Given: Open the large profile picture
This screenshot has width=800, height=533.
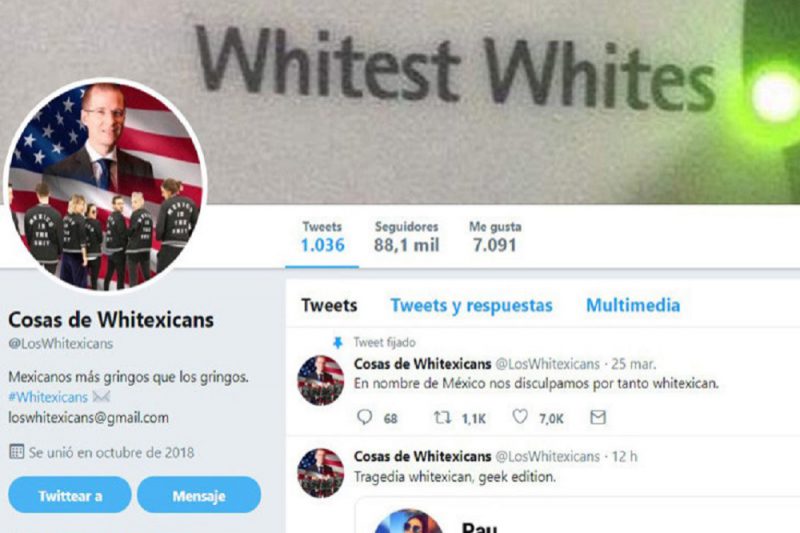Looking at the screenshot, I should click(106, 185).
